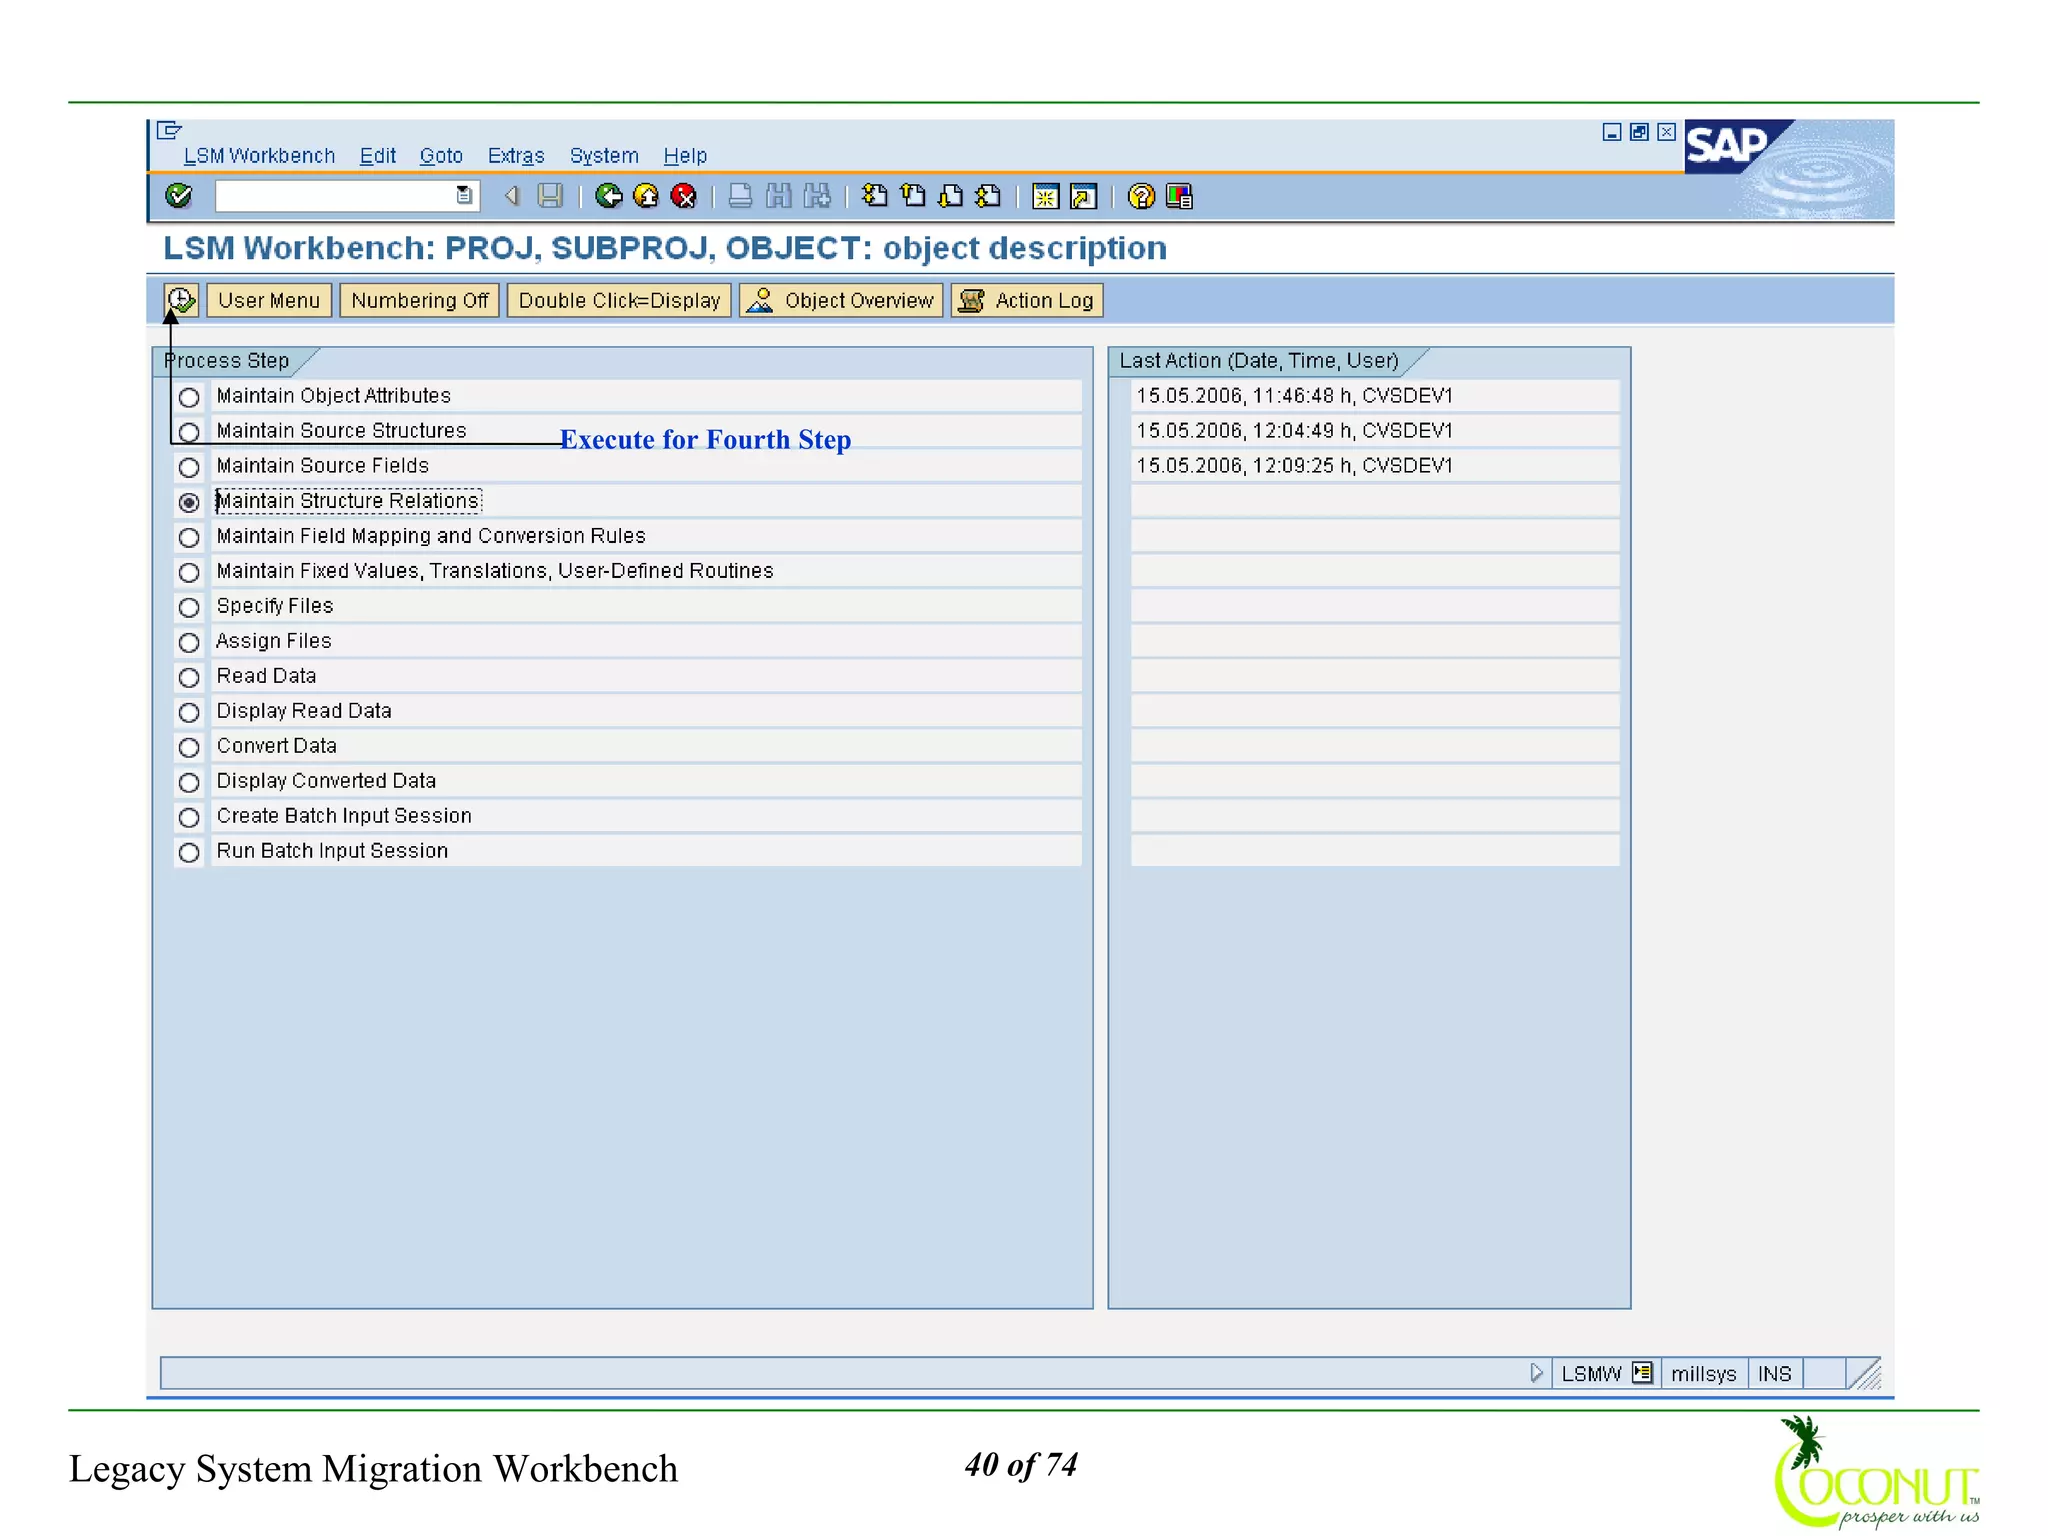Select Maintain Source Fields radio button
Screen dimensions: 2048x1536
pyautogui.click(x=189, y=467)
